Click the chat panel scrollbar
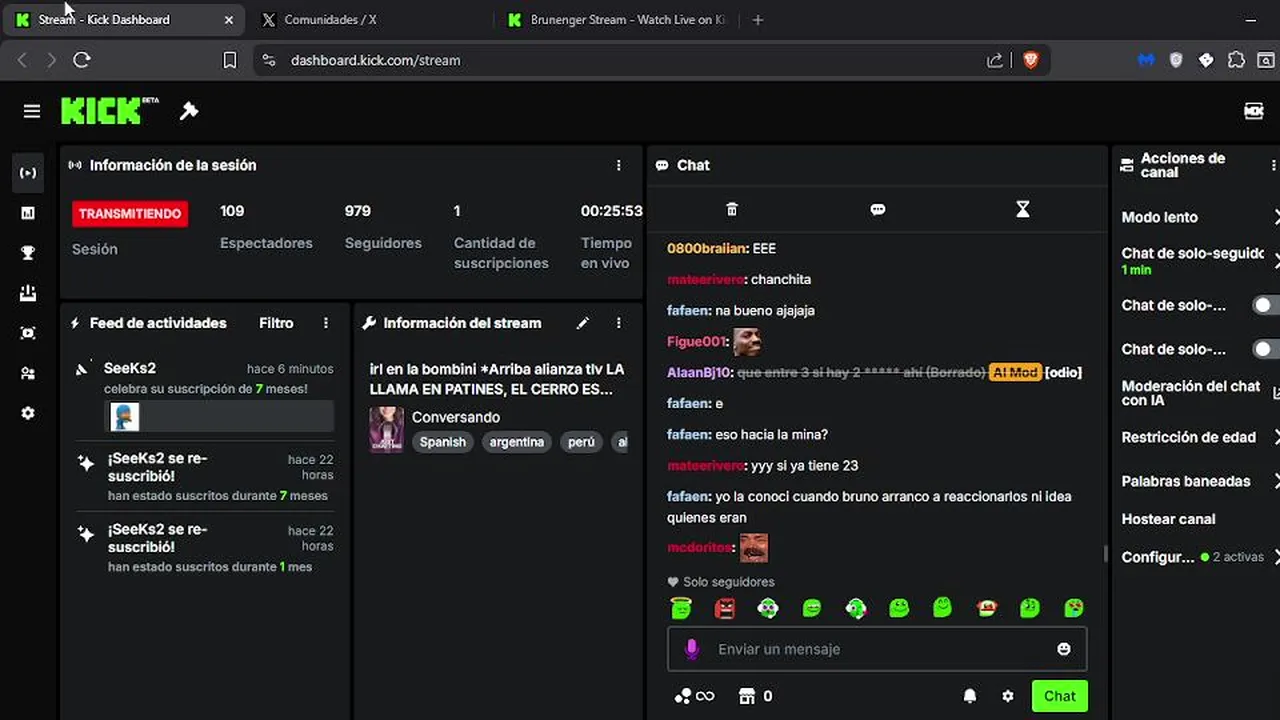 click(1105, 553)
